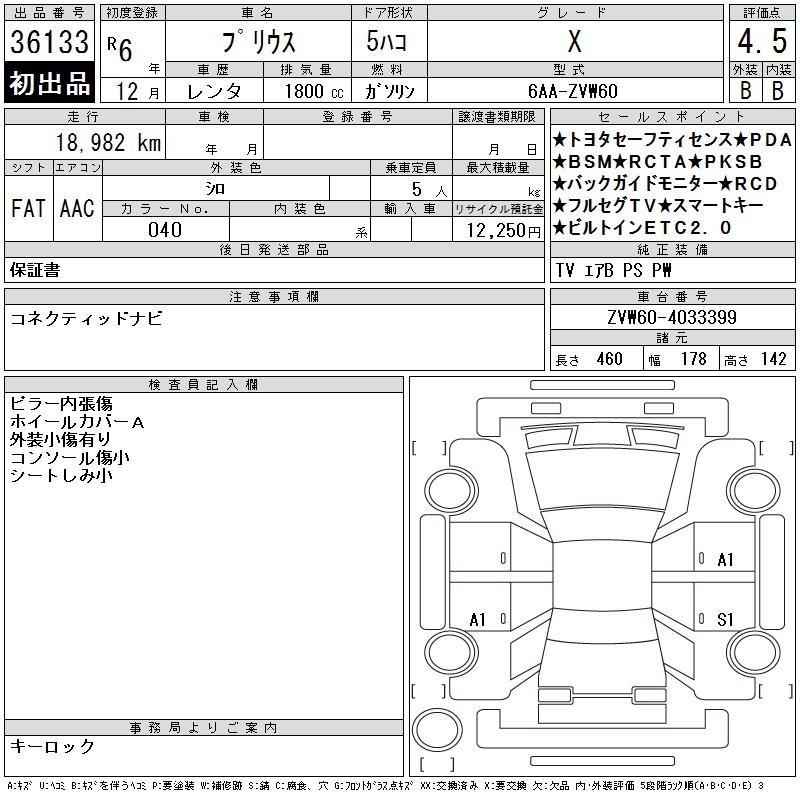Click the exterior color シロ

[215, 189]
